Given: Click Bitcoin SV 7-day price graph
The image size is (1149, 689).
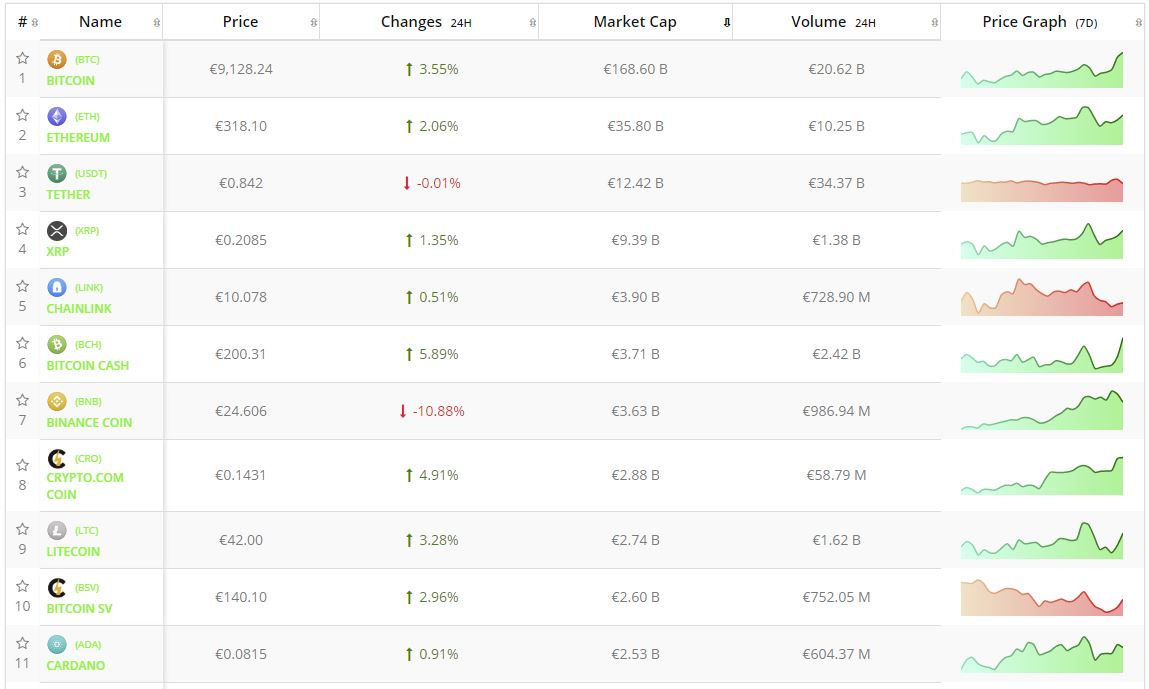Looking at the screenshot, I should (x=1041, y=597).
